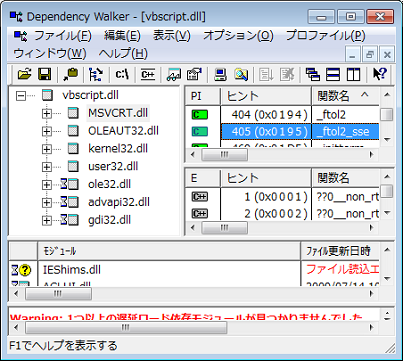The image size is (403, 361).
Task: Click the auto-expand tree toolbar icon
Action: coord(95,74)
